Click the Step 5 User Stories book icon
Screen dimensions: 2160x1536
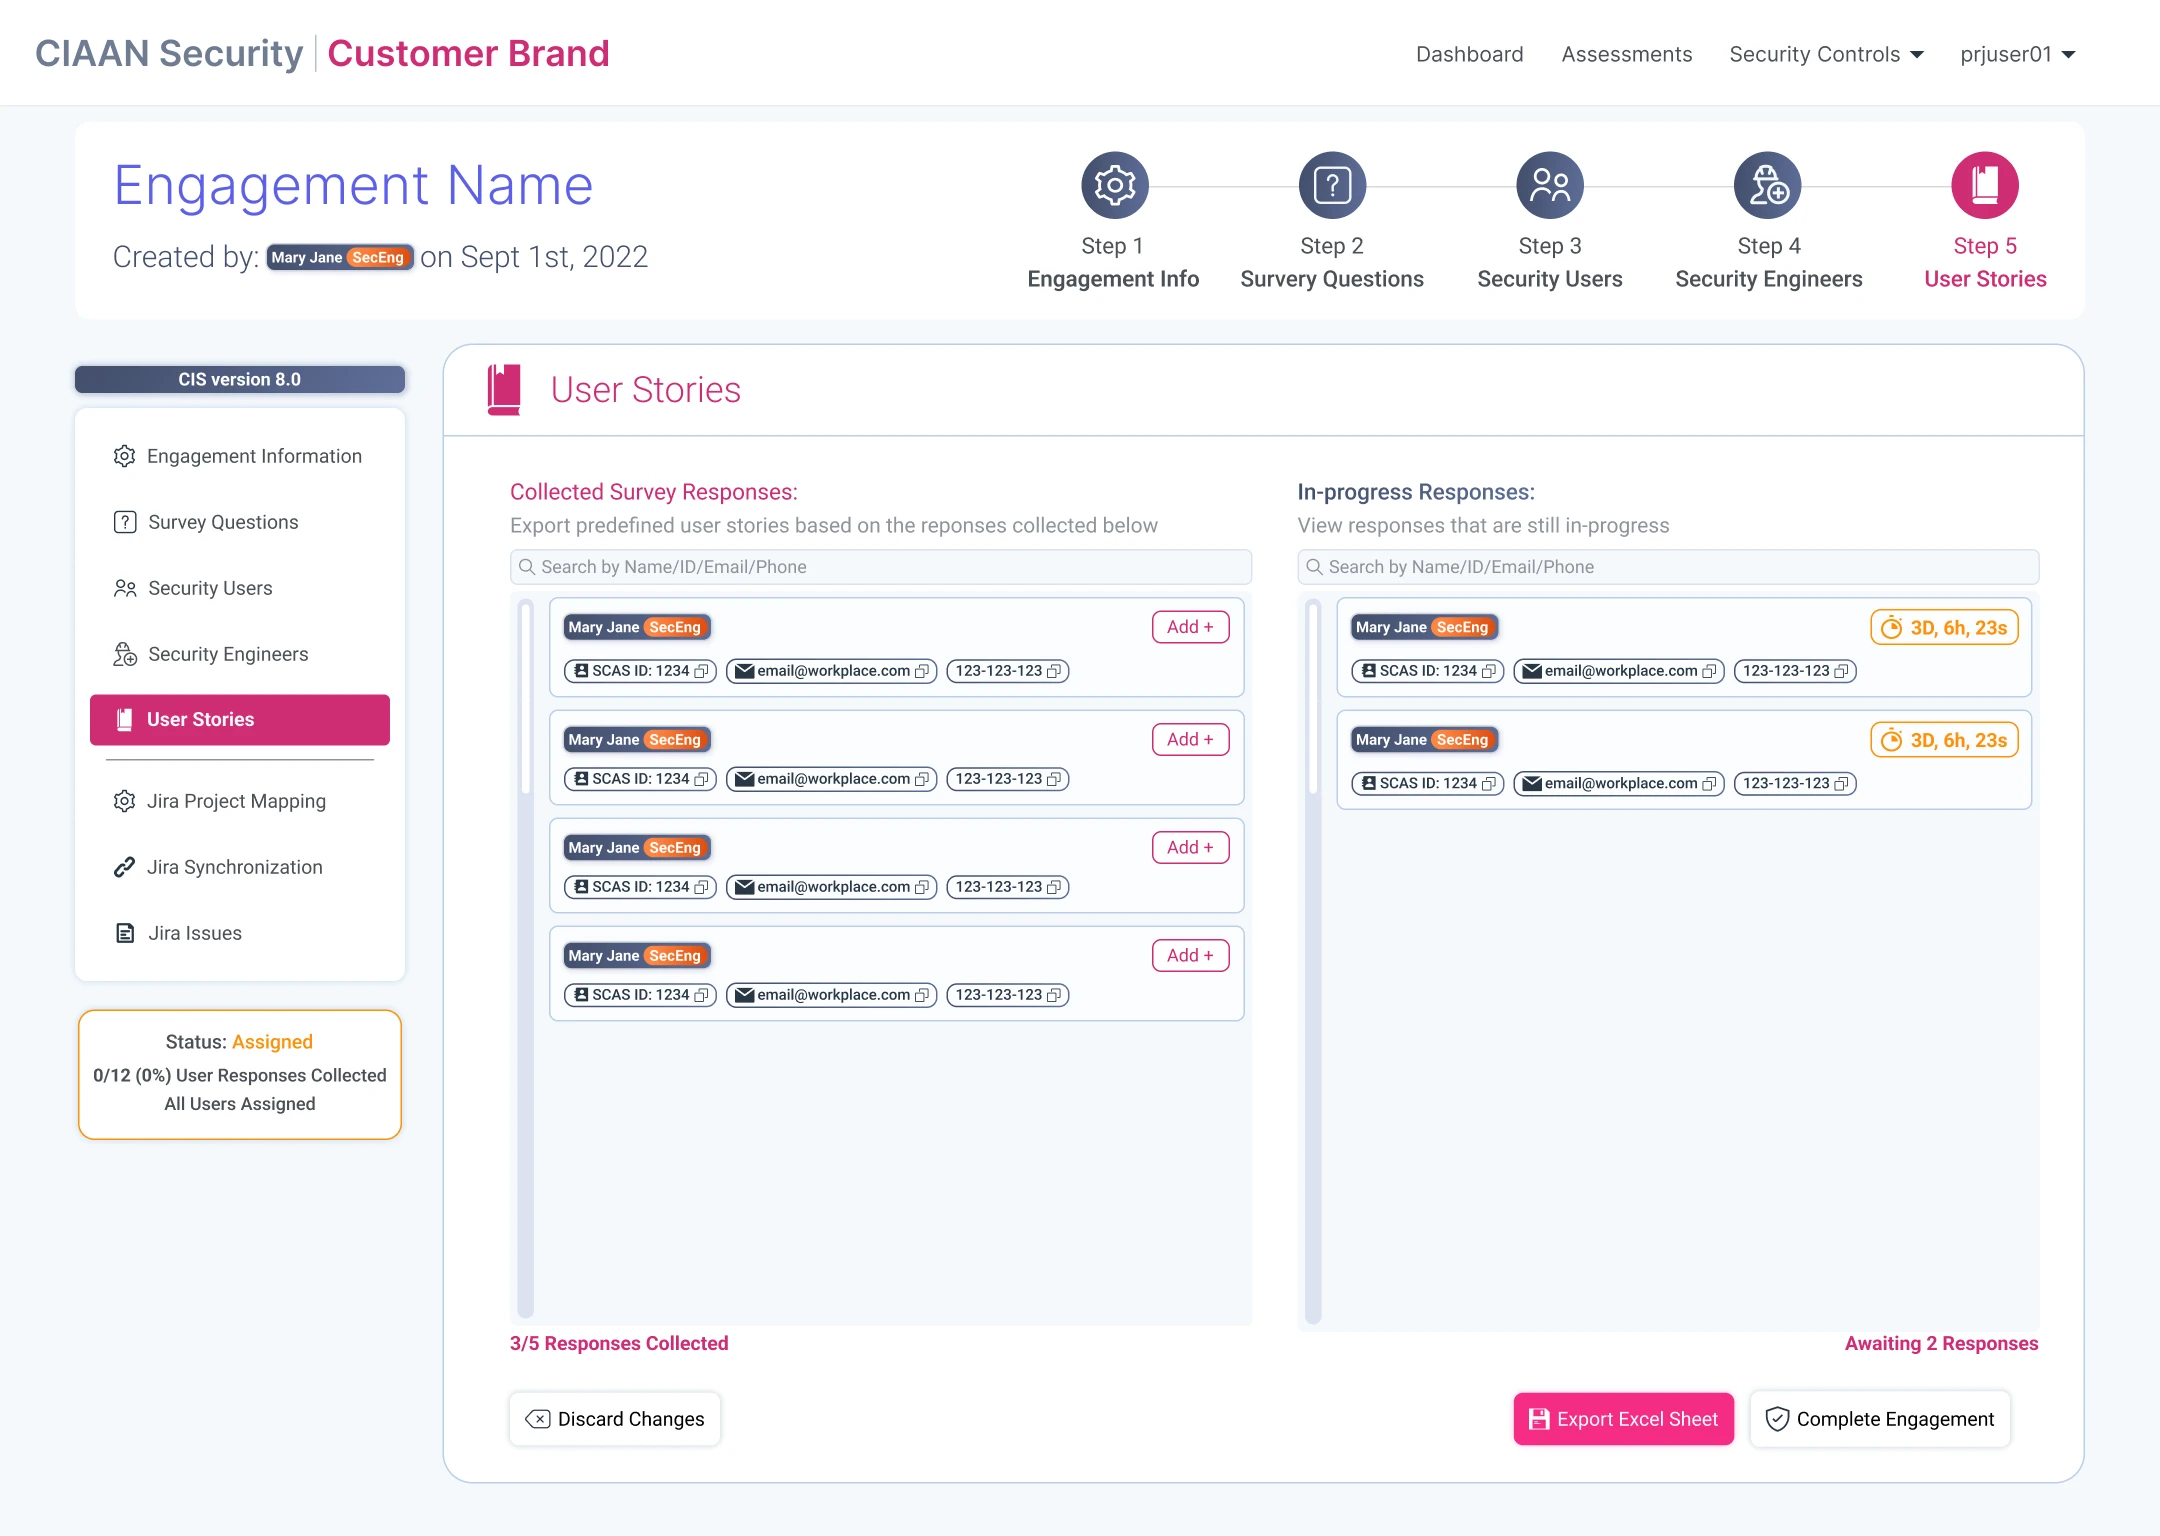[1984, 185]
